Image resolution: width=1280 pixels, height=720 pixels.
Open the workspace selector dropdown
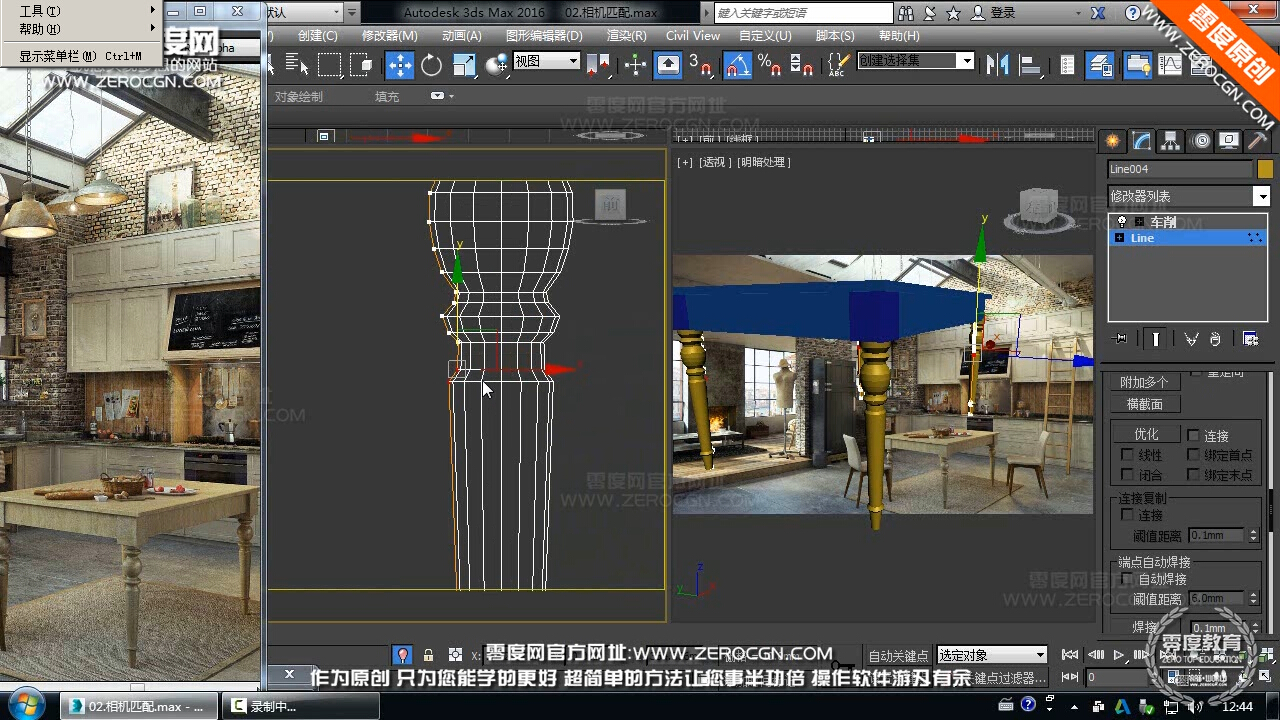click(305, 13)
